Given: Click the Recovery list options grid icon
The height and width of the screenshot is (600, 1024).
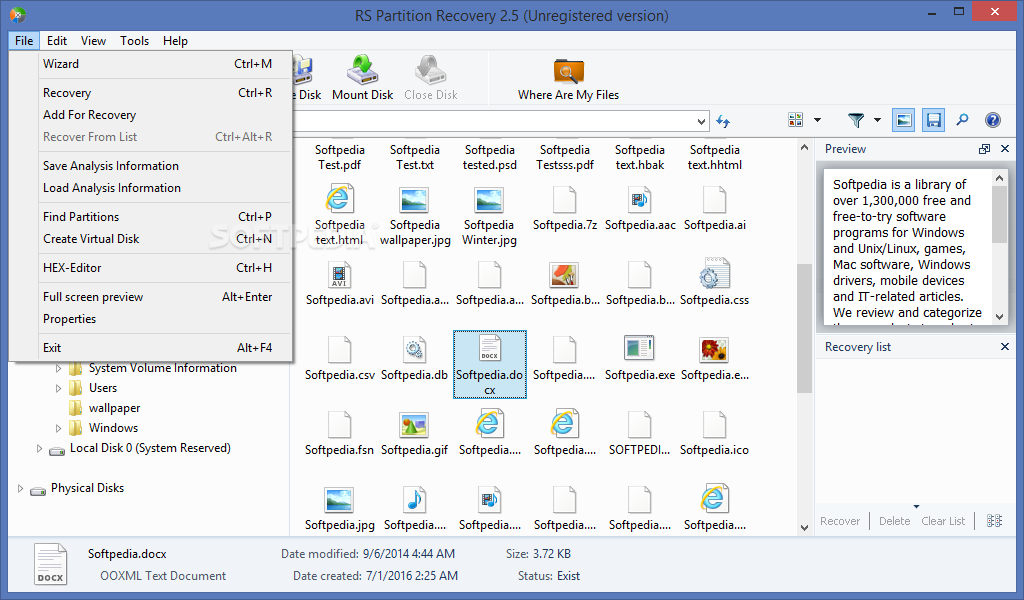Looking at the screenshot, I should tap(994, 520).
